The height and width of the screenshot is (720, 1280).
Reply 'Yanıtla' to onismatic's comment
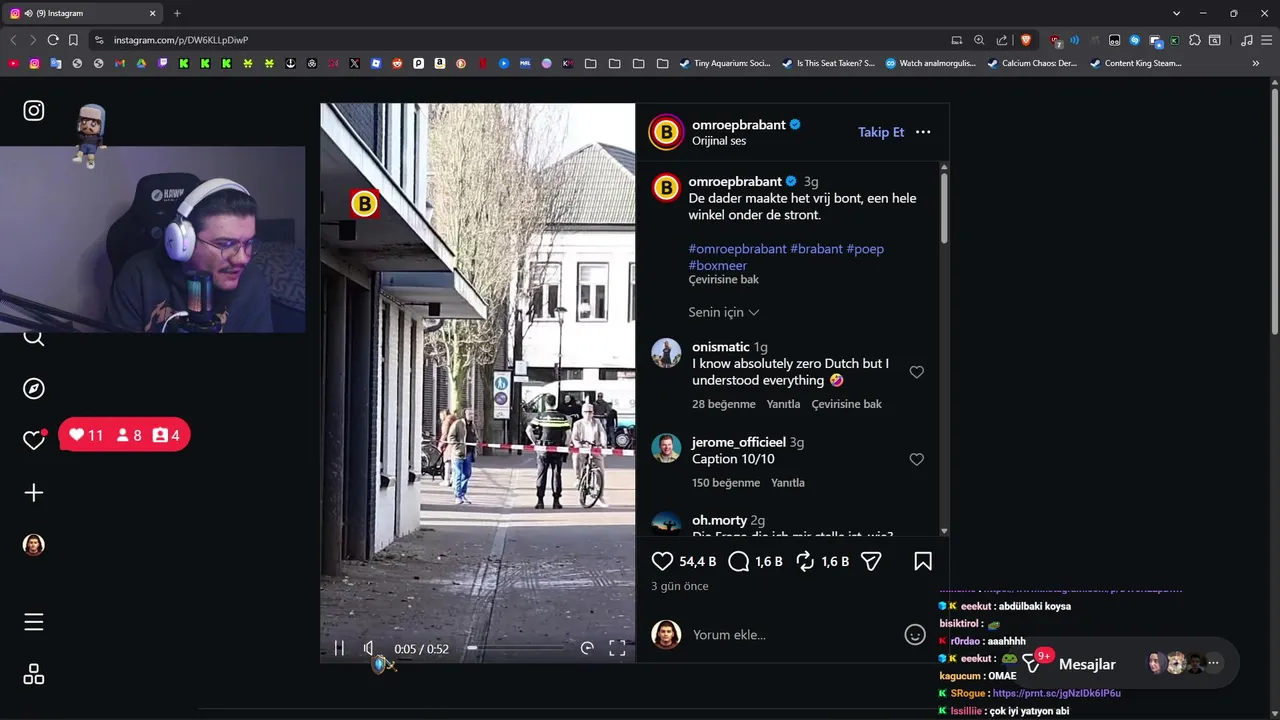coord(783,404)
